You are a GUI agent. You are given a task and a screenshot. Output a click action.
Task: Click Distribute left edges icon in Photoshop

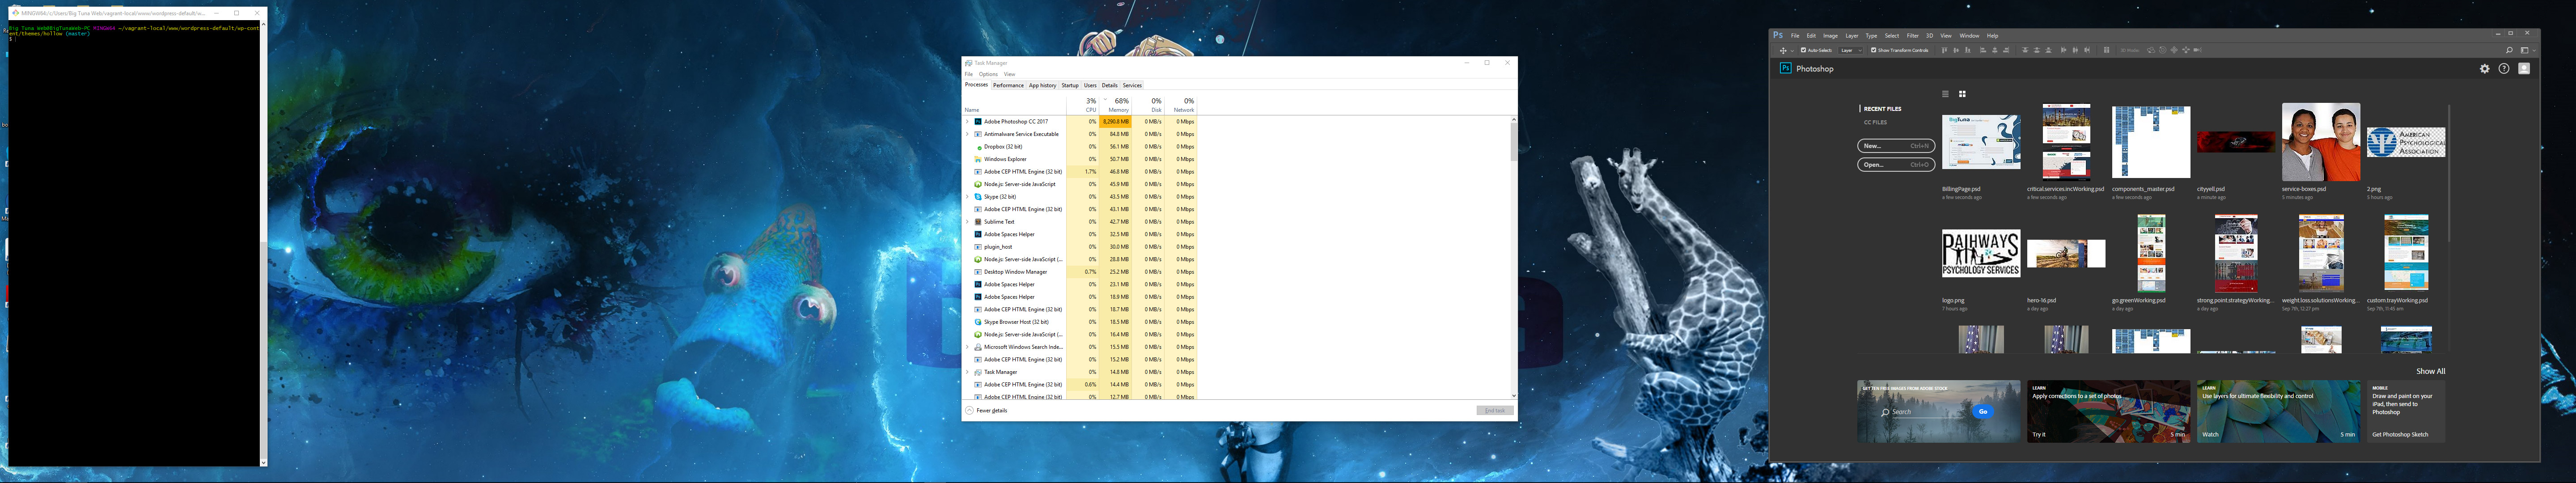pyautogui.click(x=2064, y=50)
